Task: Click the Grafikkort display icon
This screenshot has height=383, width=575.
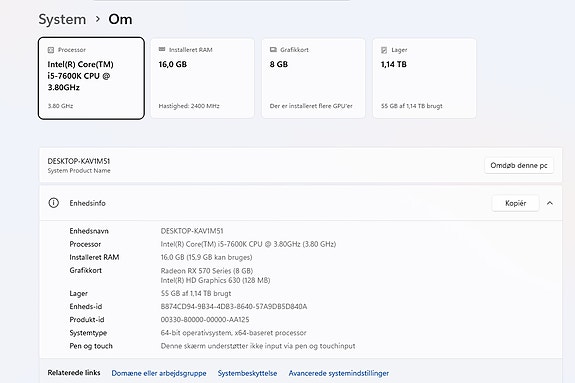Action: 273,50
